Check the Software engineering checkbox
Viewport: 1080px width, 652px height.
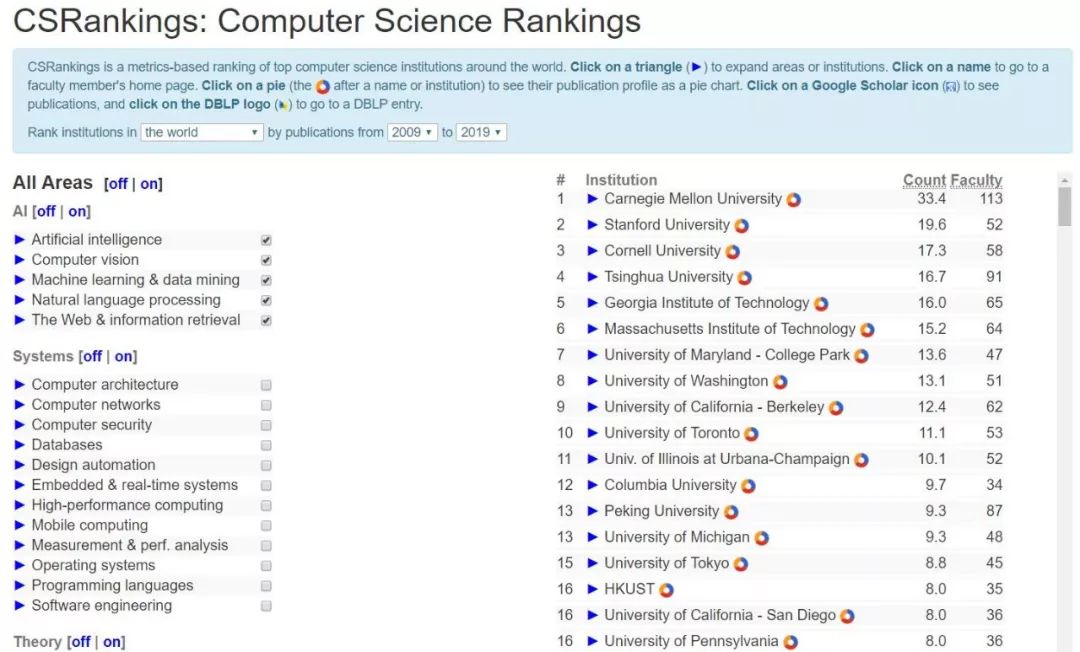tap(266, 606)
